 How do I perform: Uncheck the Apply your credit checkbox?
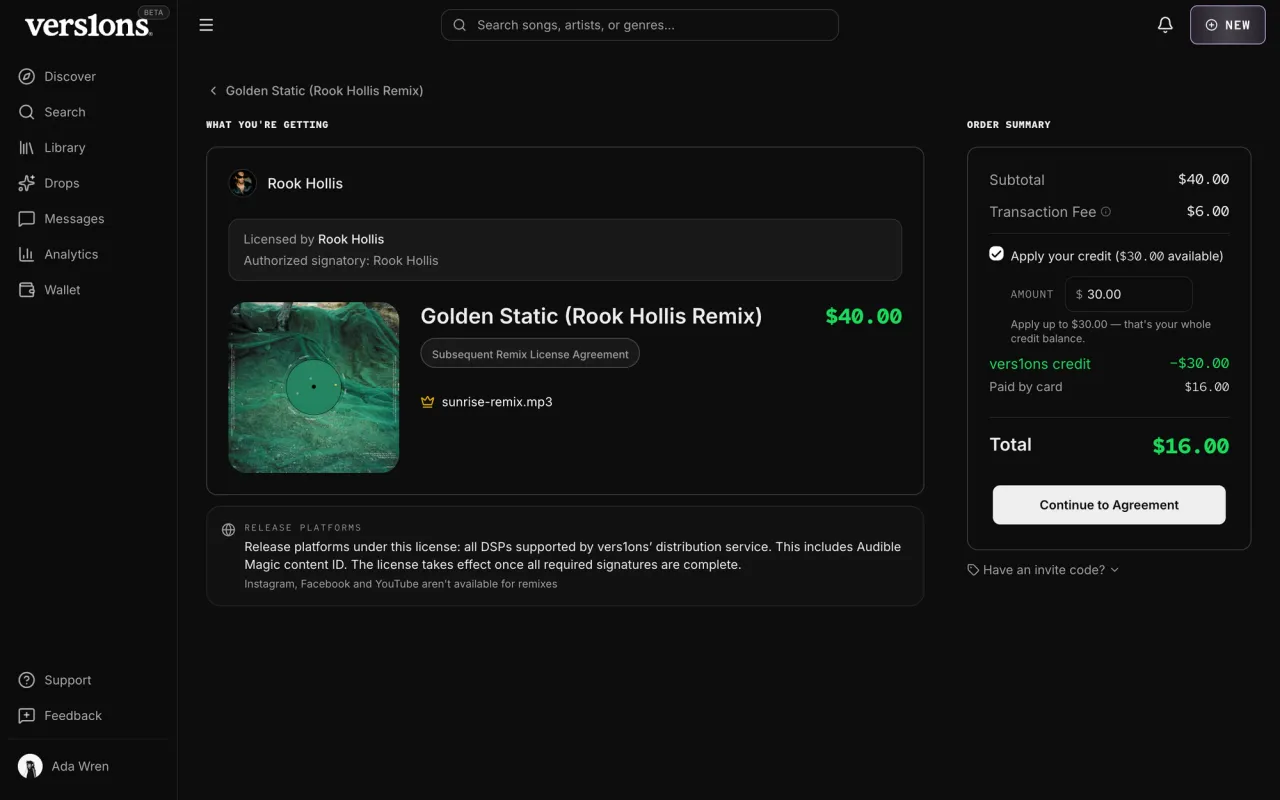996,254
